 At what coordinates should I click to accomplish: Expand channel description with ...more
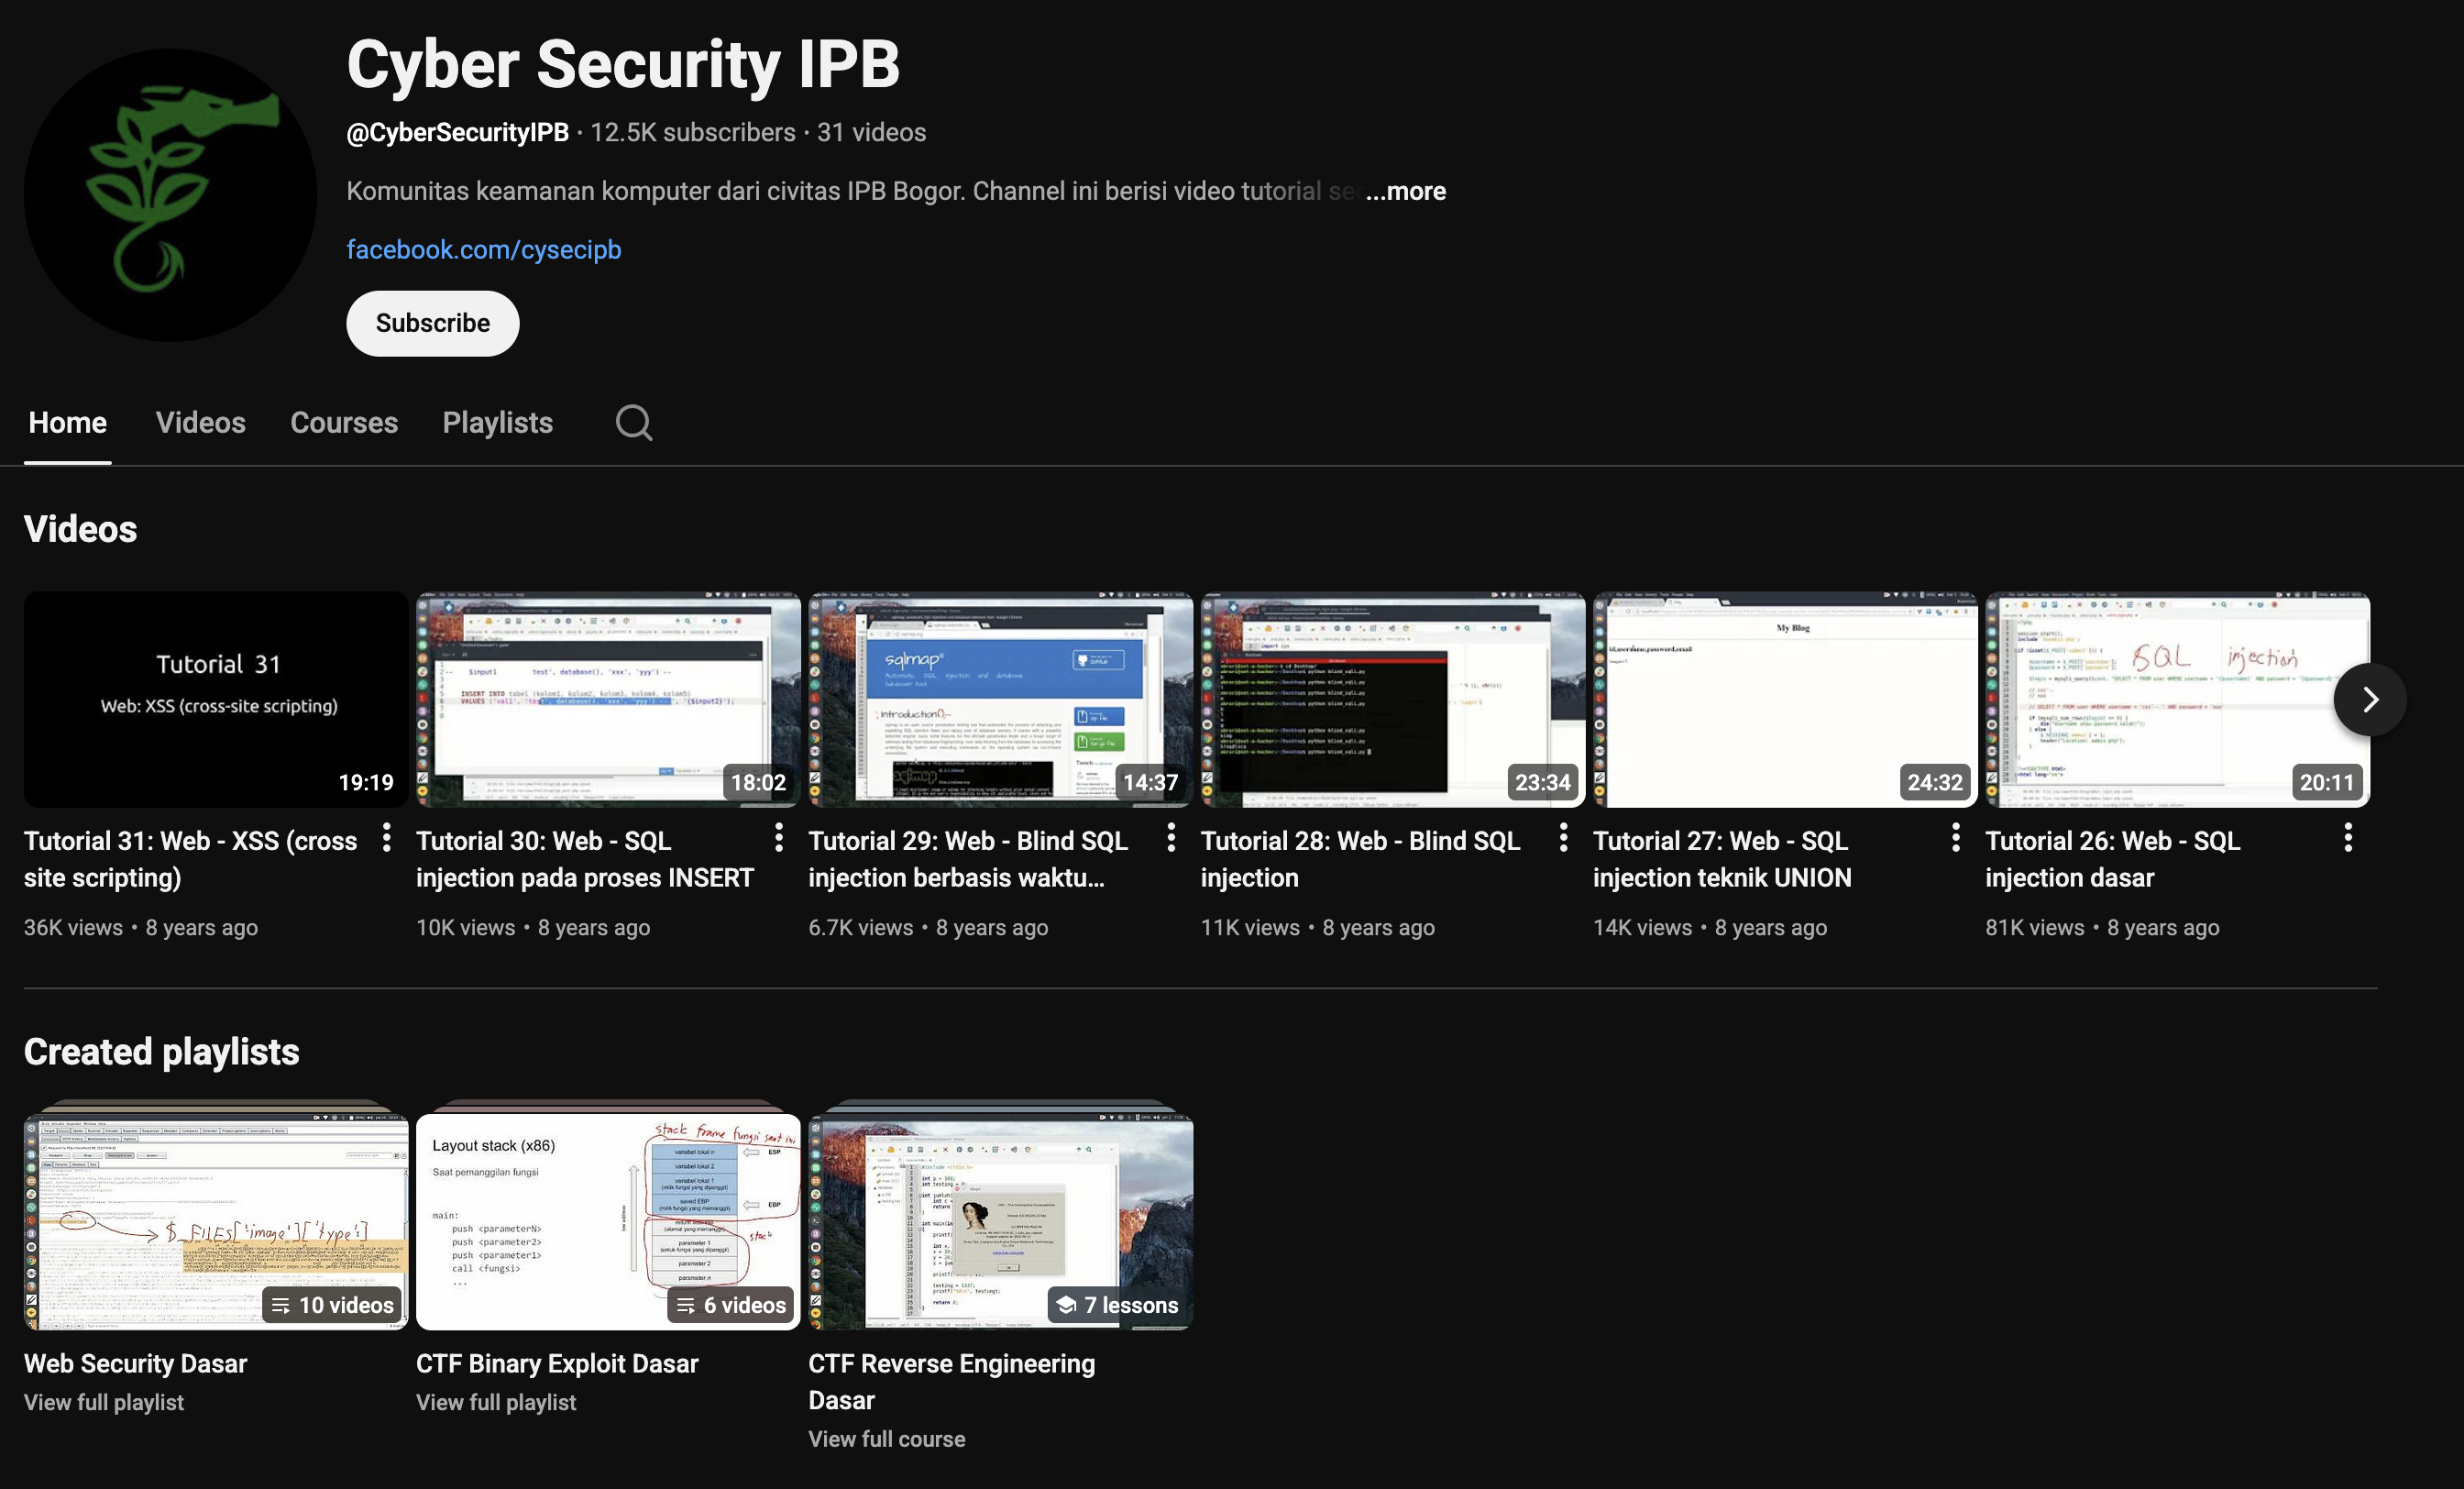1405,191
